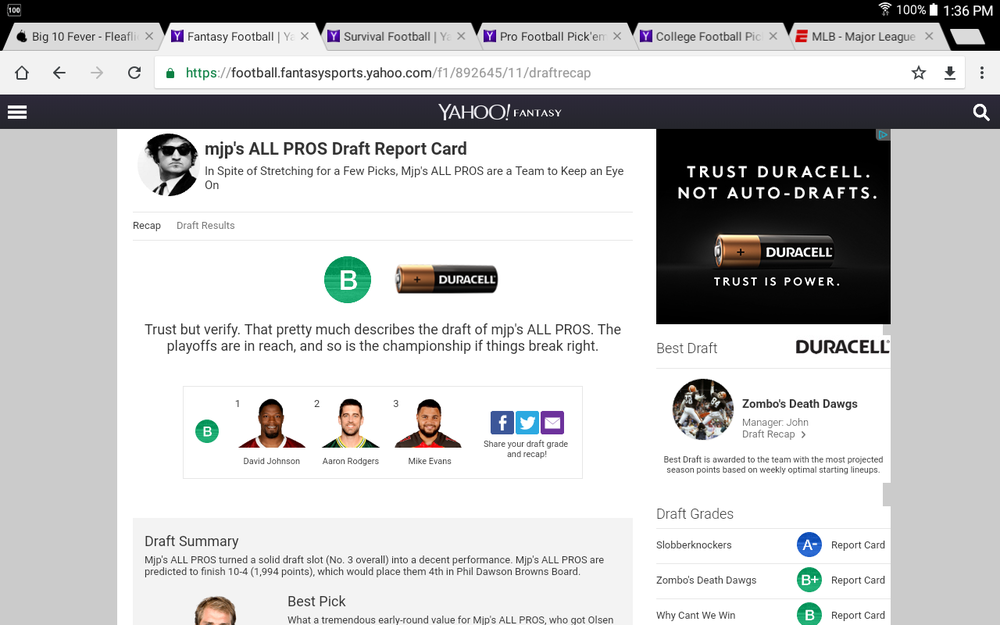Select the David Johnson player photo
The image size is (1000, 625).
pyautogui.click(x=272, y=423)
